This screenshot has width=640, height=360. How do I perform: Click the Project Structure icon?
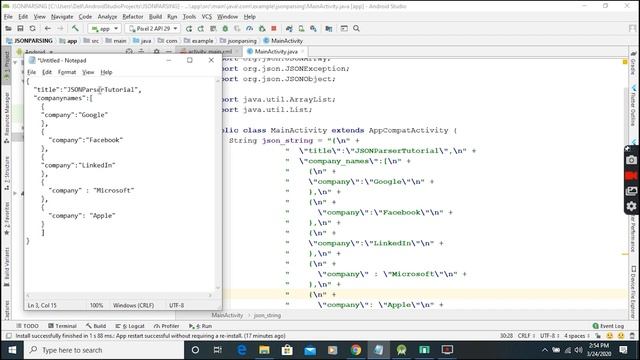click(329, 29)
